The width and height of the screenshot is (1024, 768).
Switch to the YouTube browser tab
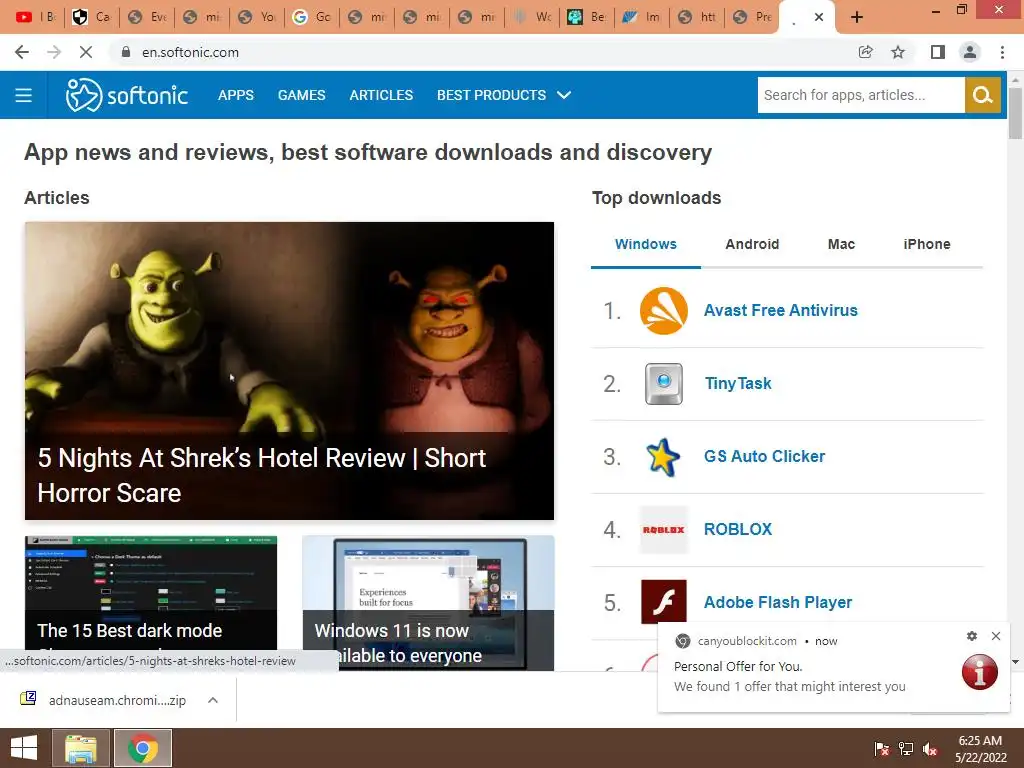tap(36, 17)
